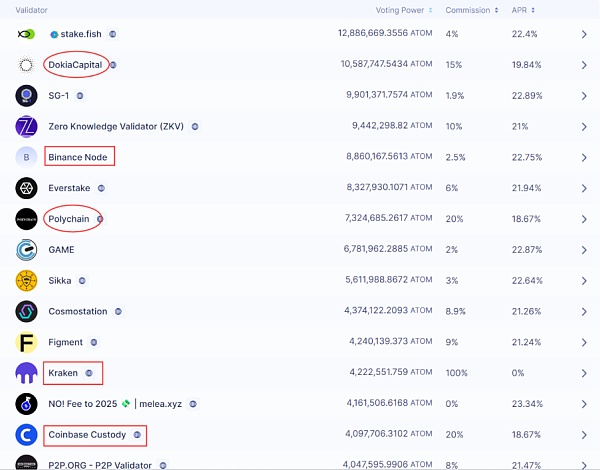Click the Coinbase Custody logo icon
Viewport: 600px width, 470px height.
26,435
